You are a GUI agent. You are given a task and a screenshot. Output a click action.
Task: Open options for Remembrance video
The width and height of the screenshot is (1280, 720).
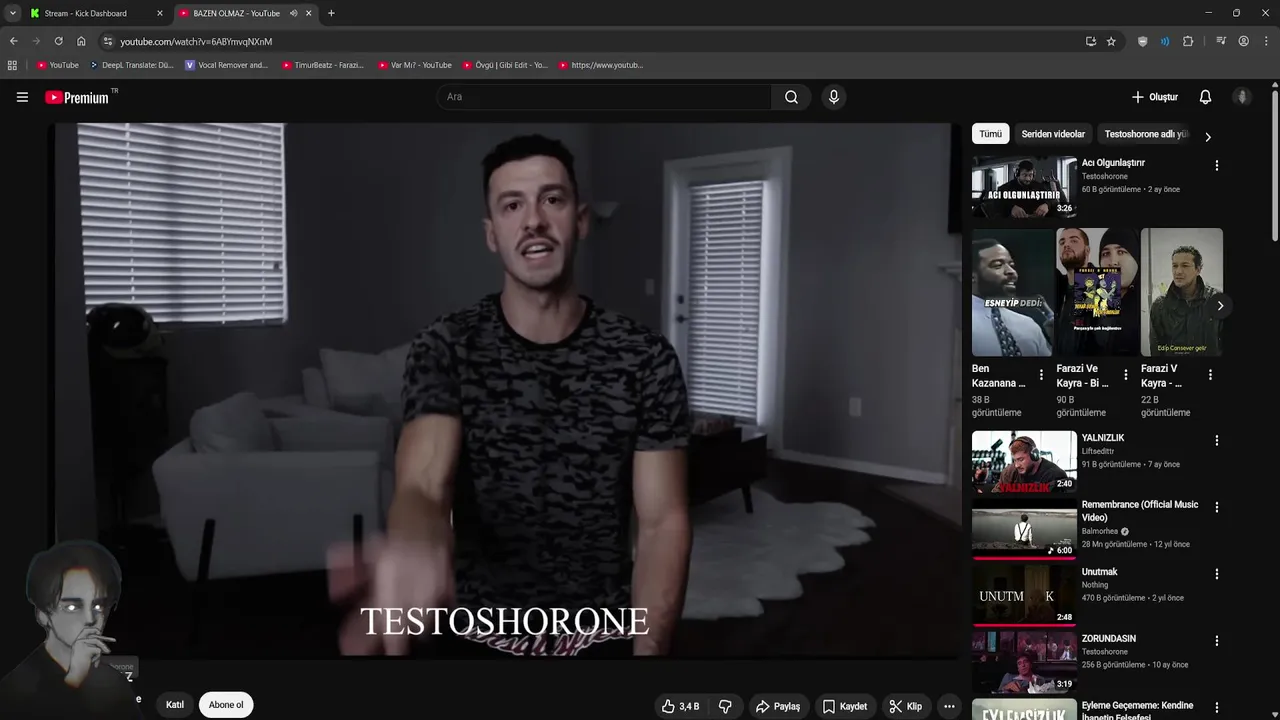1217,507
